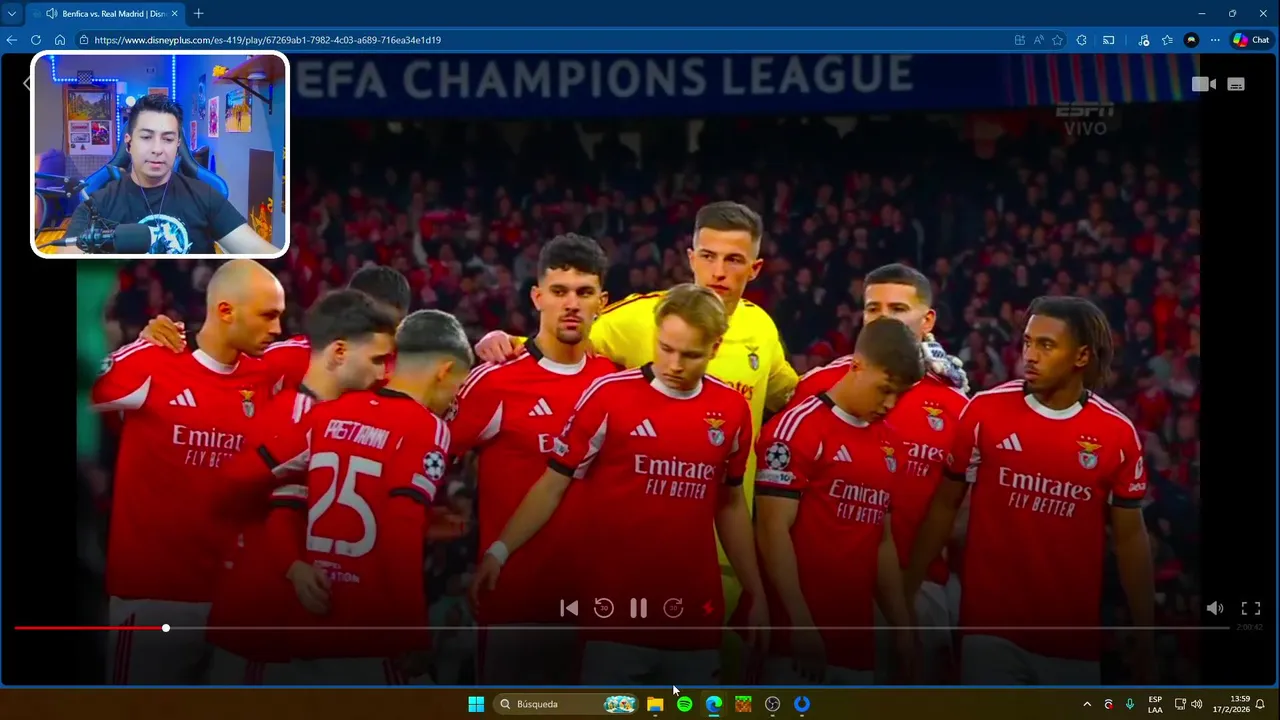Open the camera feed selector icon
1280x720 pixels.
point(1204,84)
